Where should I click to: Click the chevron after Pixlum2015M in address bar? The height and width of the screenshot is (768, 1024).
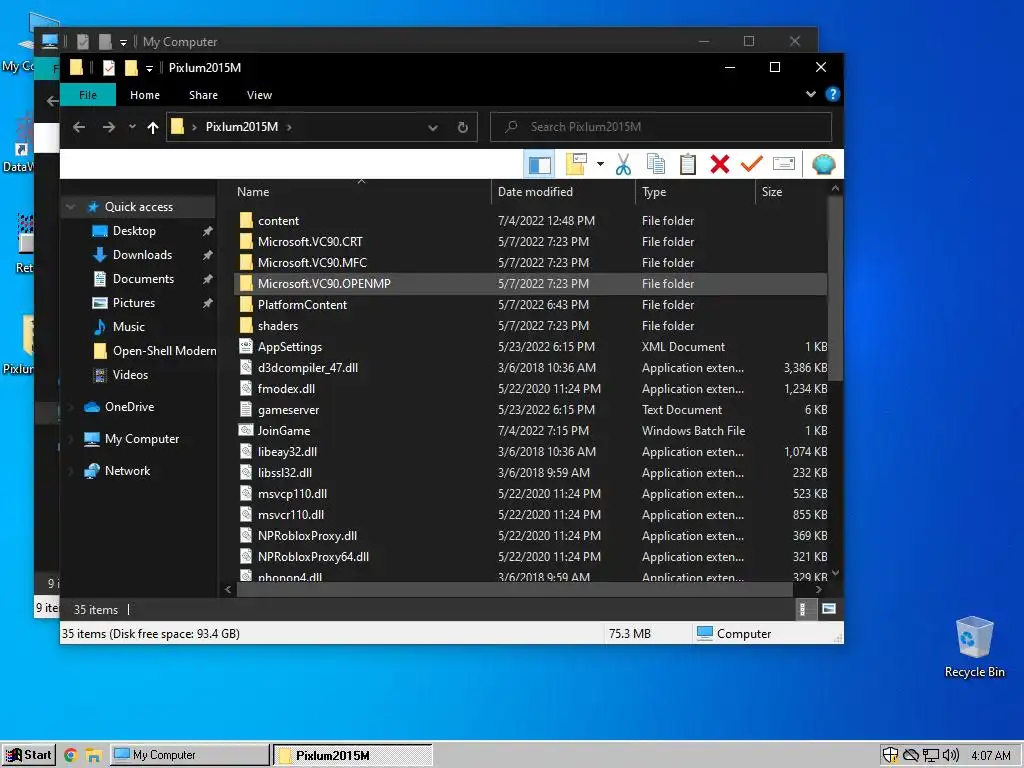(x=289, y=127)
